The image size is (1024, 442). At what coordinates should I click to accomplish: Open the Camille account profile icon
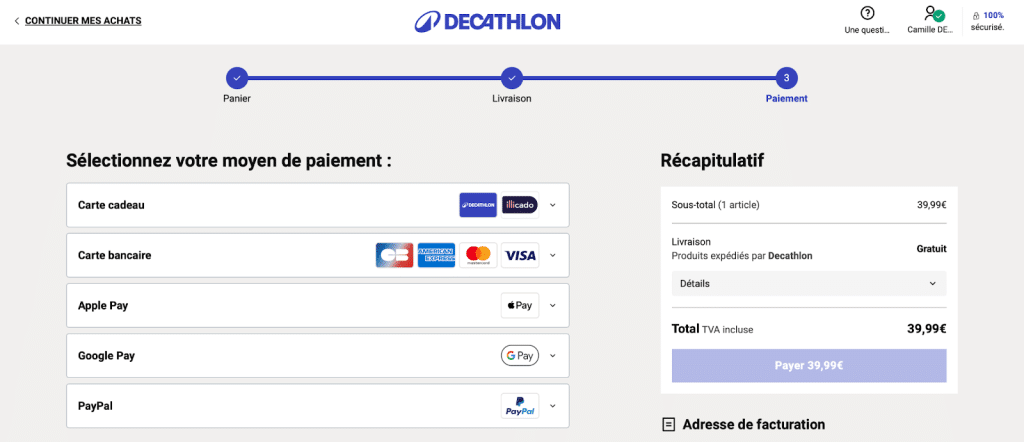(x=934, y=13)
